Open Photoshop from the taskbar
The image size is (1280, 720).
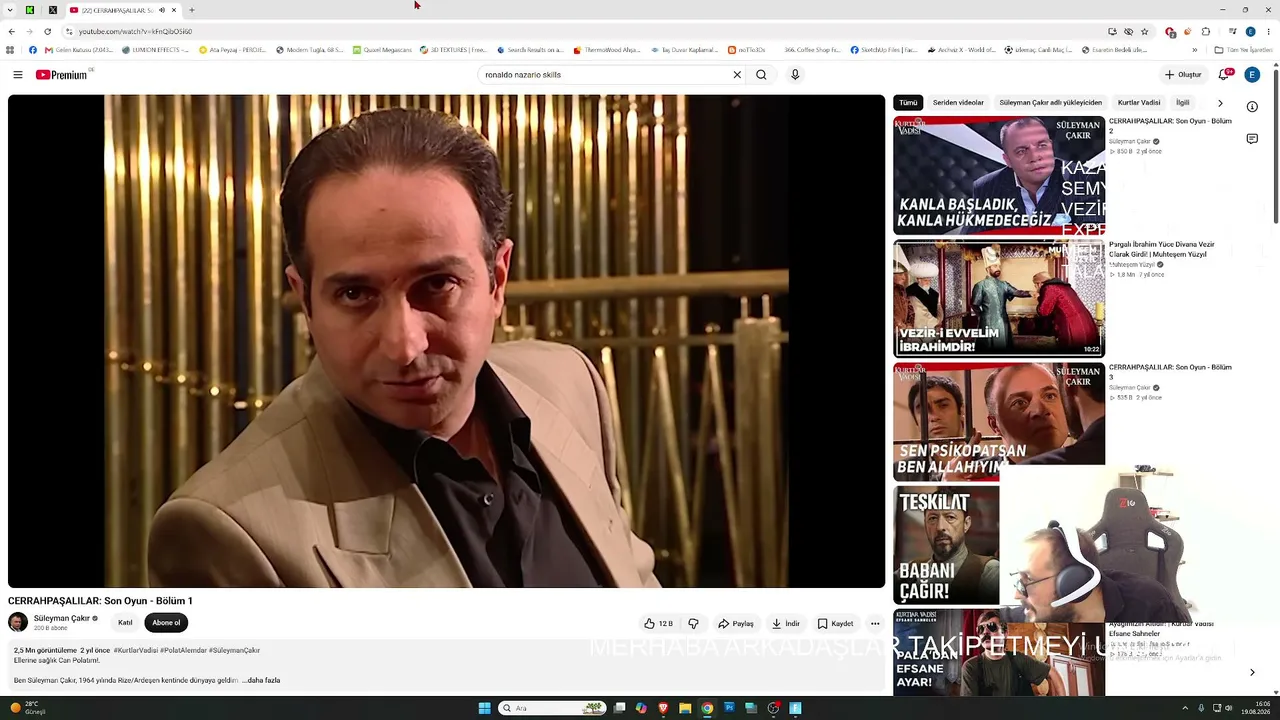click(729, 708)
